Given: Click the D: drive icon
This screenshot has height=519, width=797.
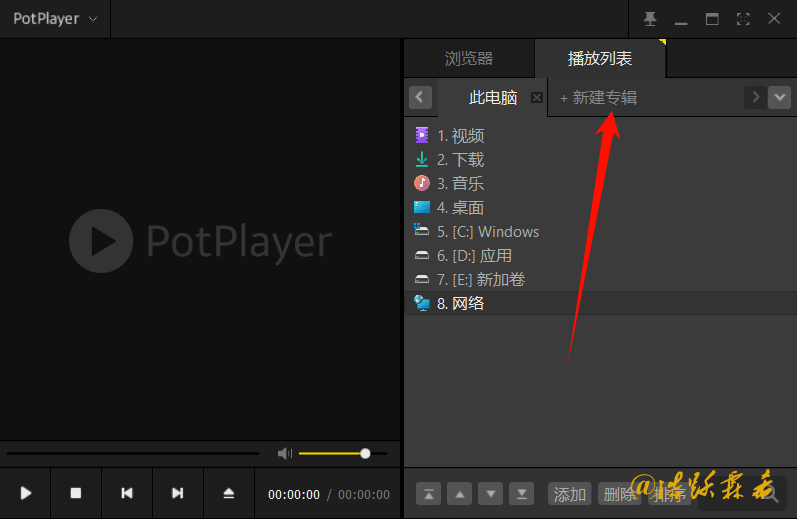Looking at the screenshot, I should click(x=422, y=255).
